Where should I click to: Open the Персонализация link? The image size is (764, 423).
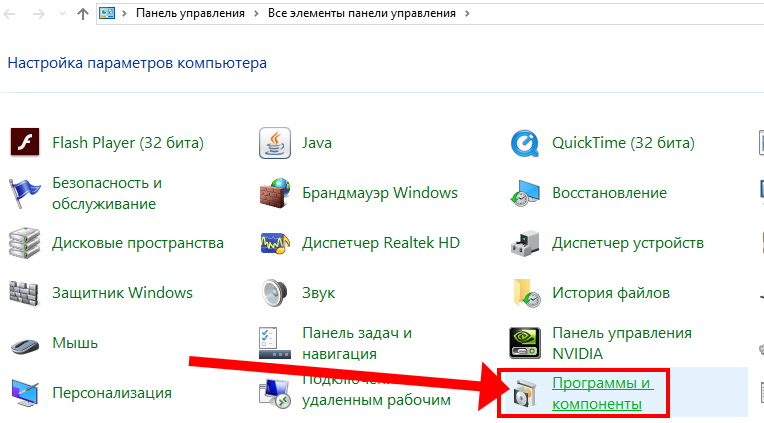coord(112,393)
